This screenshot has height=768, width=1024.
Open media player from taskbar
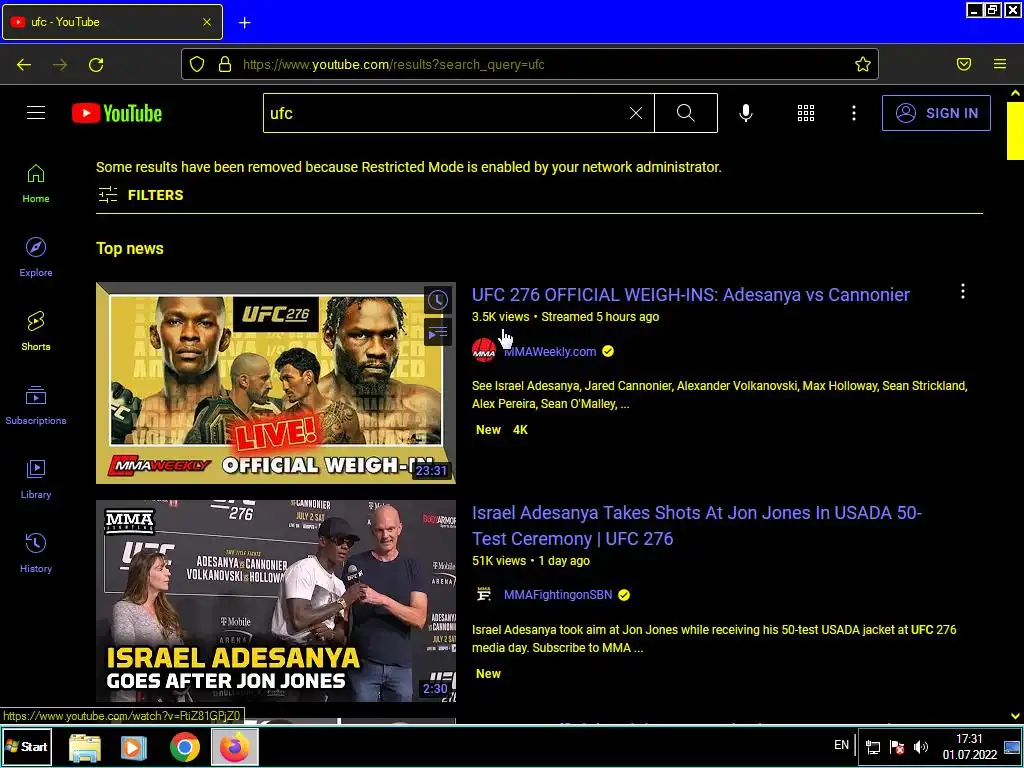coord(134,747)
